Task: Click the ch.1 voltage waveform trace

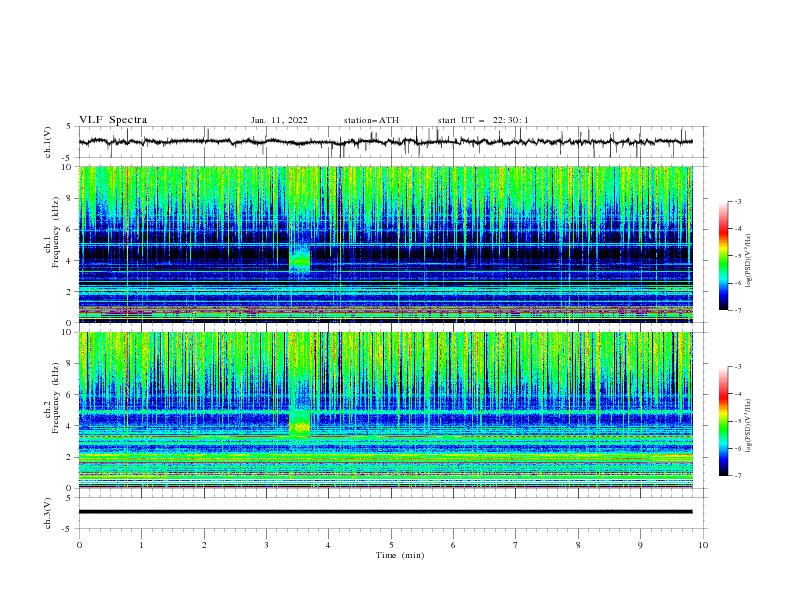Action: (385, 142)
